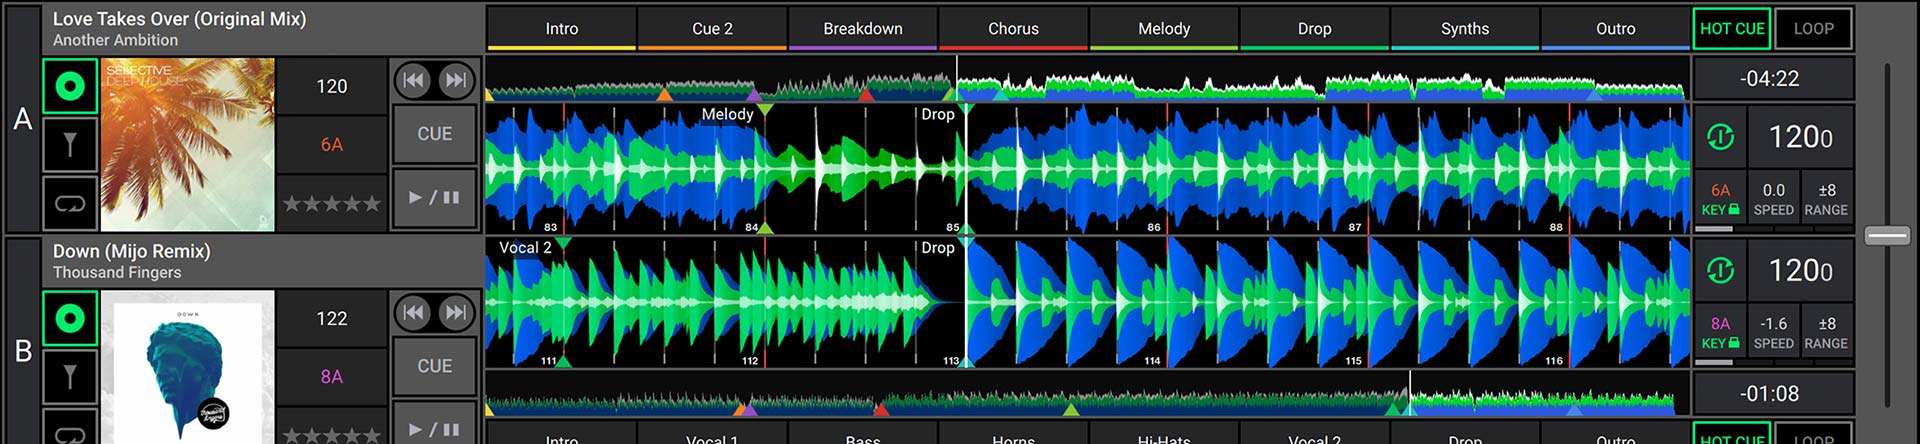Image resolution: width=1920 pixels, height=444 pixels.
Task: Toggle play/pause on deck A
Action: (434, 198)
